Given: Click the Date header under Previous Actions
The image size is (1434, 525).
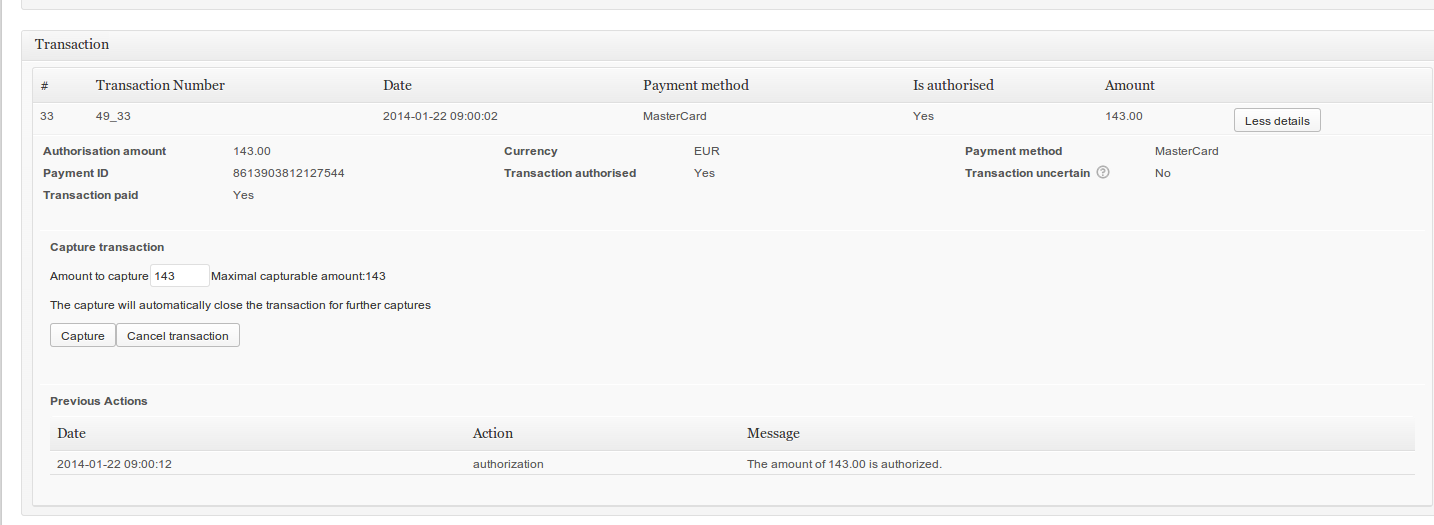Looking at the screenshot, I should coord(71,434).
